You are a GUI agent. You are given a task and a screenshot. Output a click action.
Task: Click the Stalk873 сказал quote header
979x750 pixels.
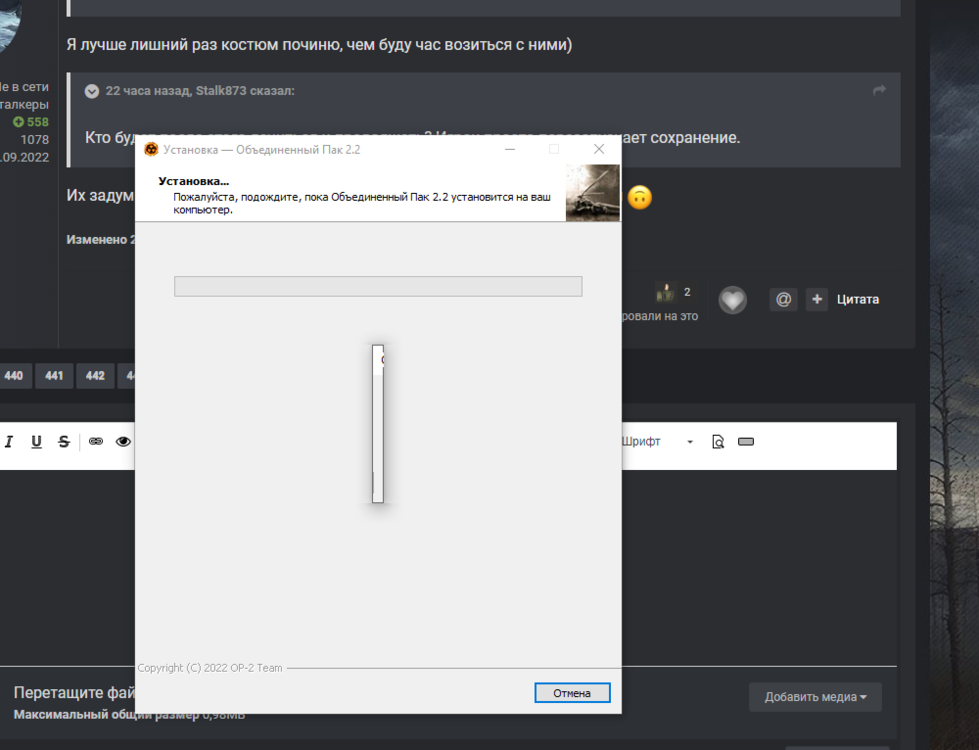(x=200, y=91)
